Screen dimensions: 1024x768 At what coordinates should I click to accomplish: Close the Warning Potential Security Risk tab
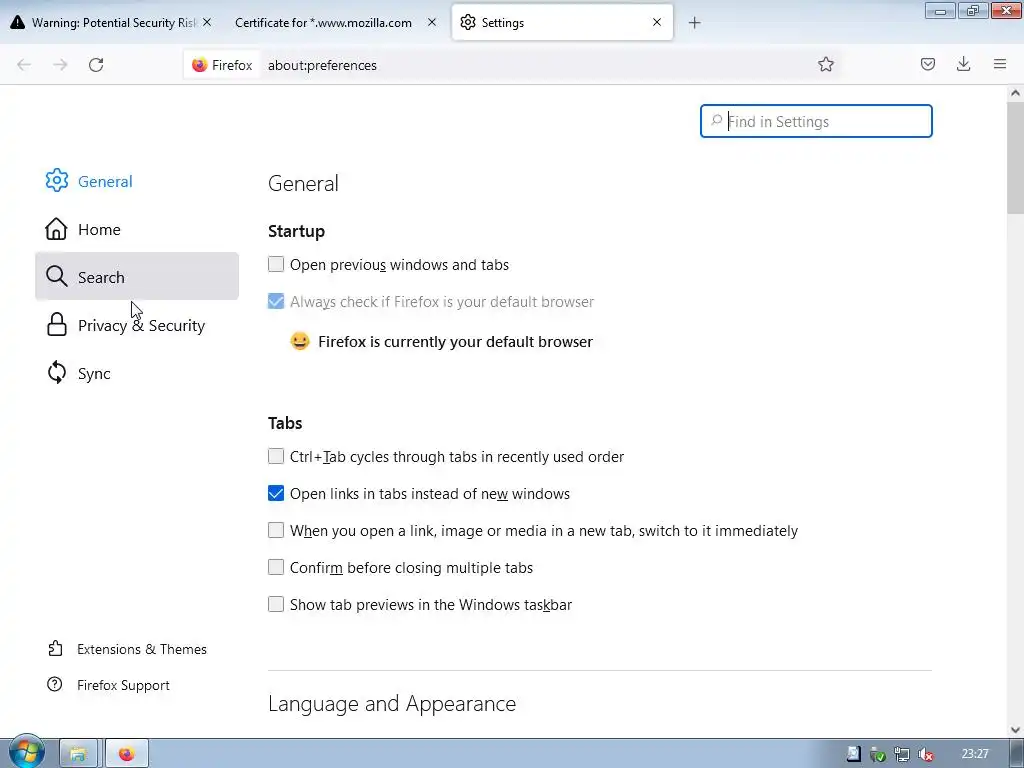[x=207, y=22]
